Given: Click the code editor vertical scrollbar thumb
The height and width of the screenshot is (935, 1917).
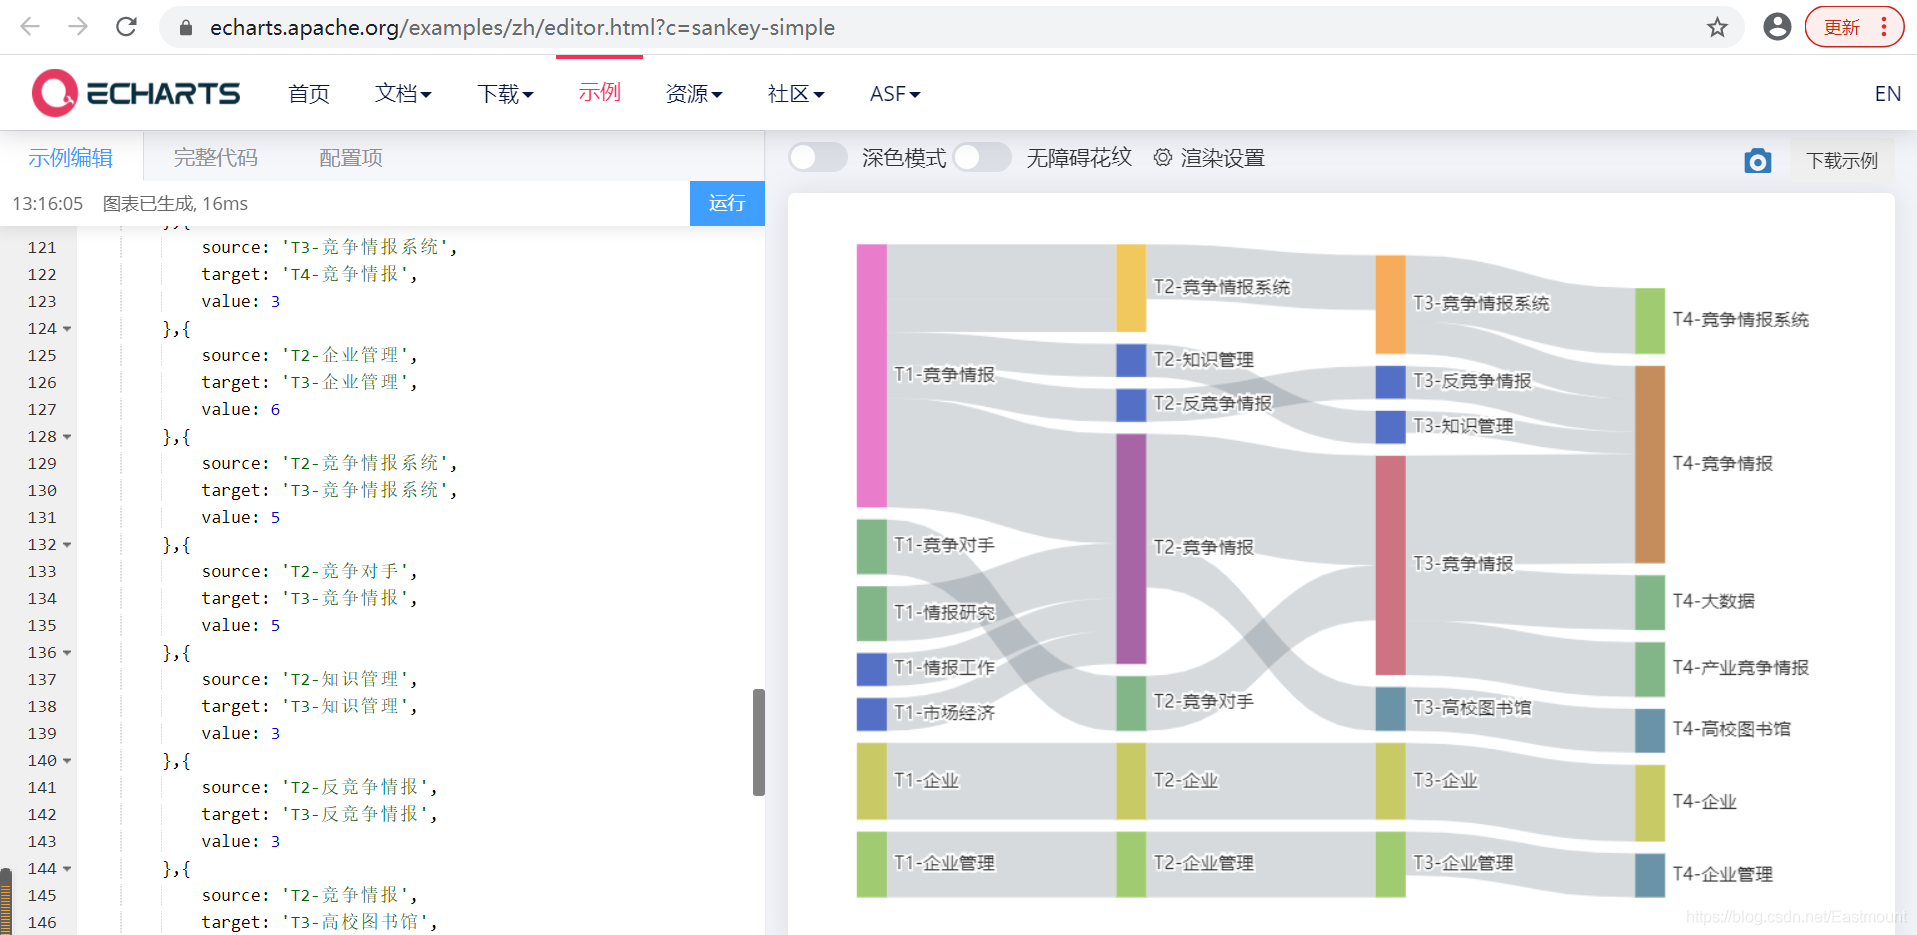Looking at the screenshot, I should point(759,742).
